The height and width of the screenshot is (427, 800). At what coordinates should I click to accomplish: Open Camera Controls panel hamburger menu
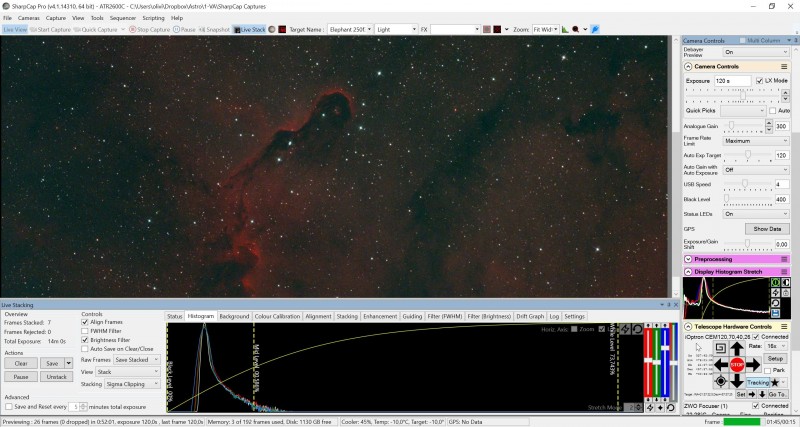784,67
